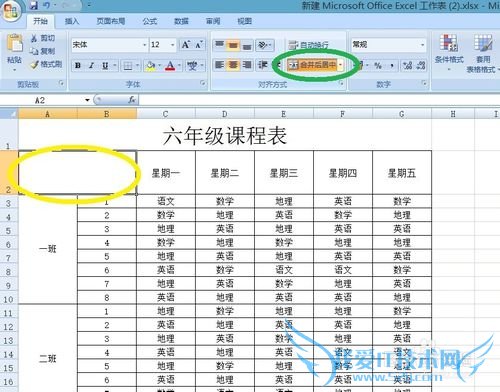Switch to the 审阅 tab
The height and width of the screenshot is (392, 500).
(x=213, y=21)
